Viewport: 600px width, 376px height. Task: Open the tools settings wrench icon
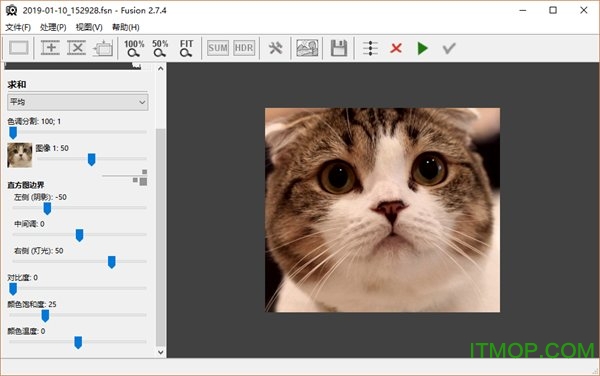[x=275, y=48]
